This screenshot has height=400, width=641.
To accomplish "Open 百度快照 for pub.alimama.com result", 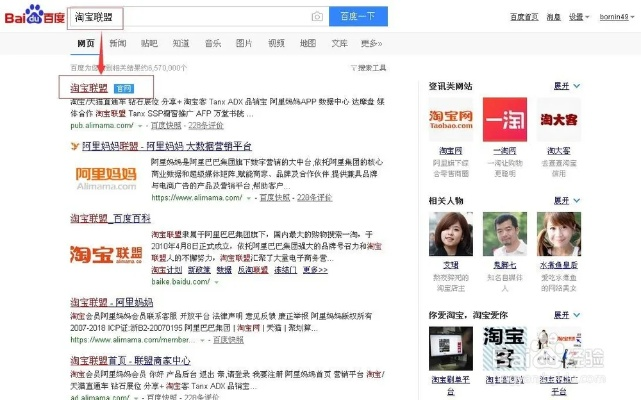I will [166, 126].
